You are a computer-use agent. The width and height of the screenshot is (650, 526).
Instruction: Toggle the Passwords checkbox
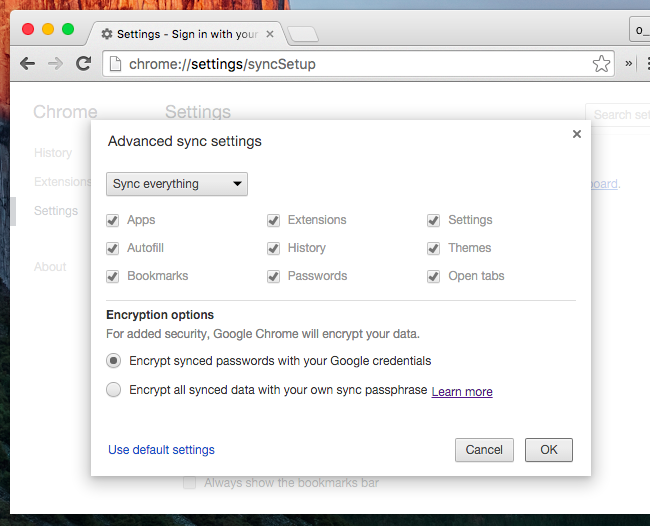273,276
